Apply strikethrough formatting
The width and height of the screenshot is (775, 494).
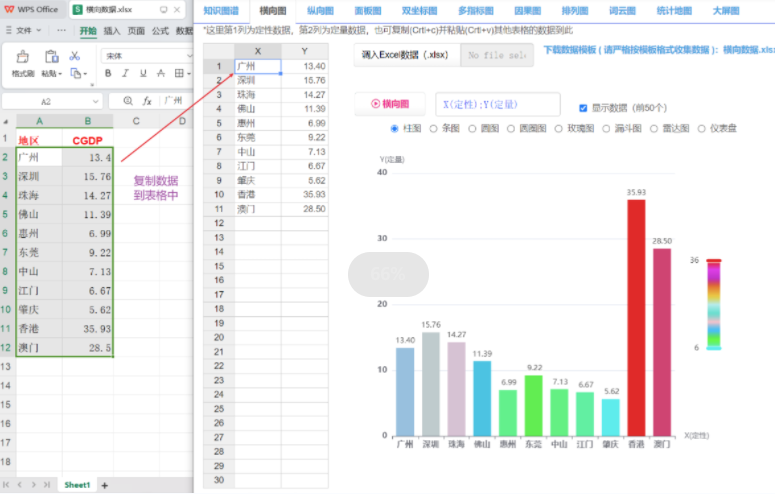pyautogui.click(x=161, y=74)
